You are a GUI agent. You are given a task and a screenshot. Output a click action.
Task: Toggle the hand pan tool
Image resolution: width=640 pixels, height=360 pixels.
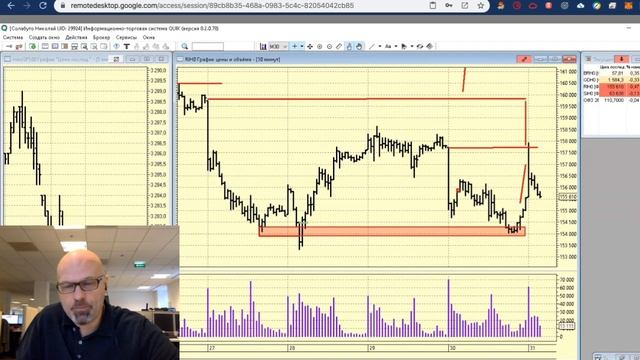coord(359,46)
